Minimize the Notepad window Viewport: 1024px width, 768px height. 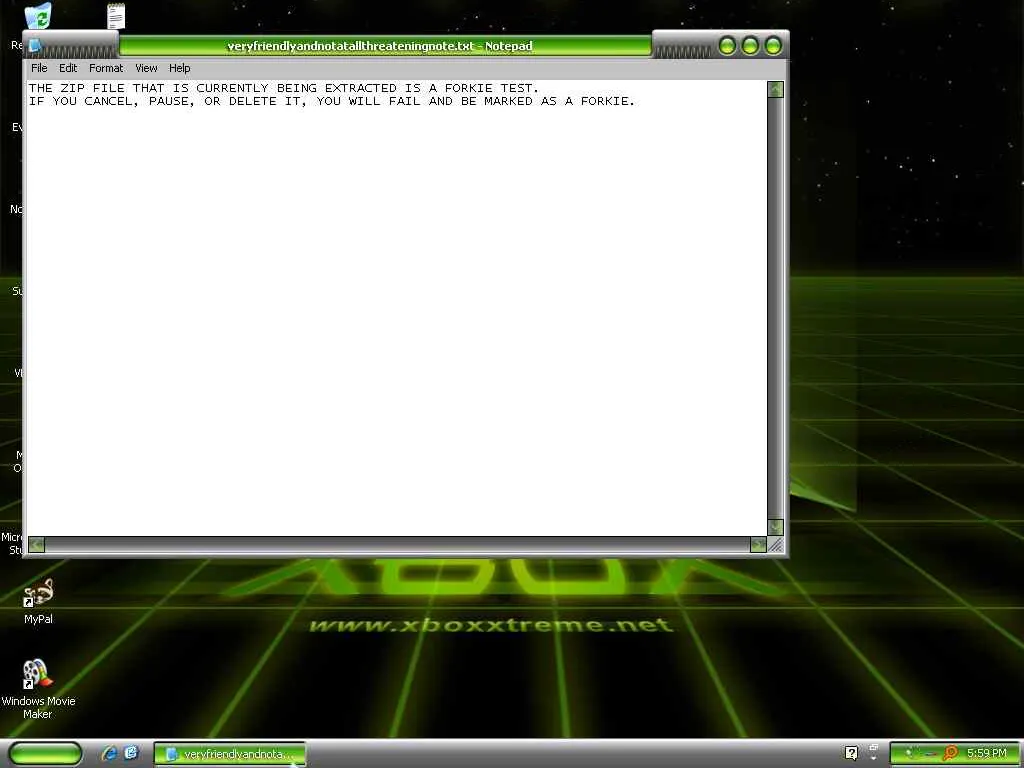coord(727,46)
